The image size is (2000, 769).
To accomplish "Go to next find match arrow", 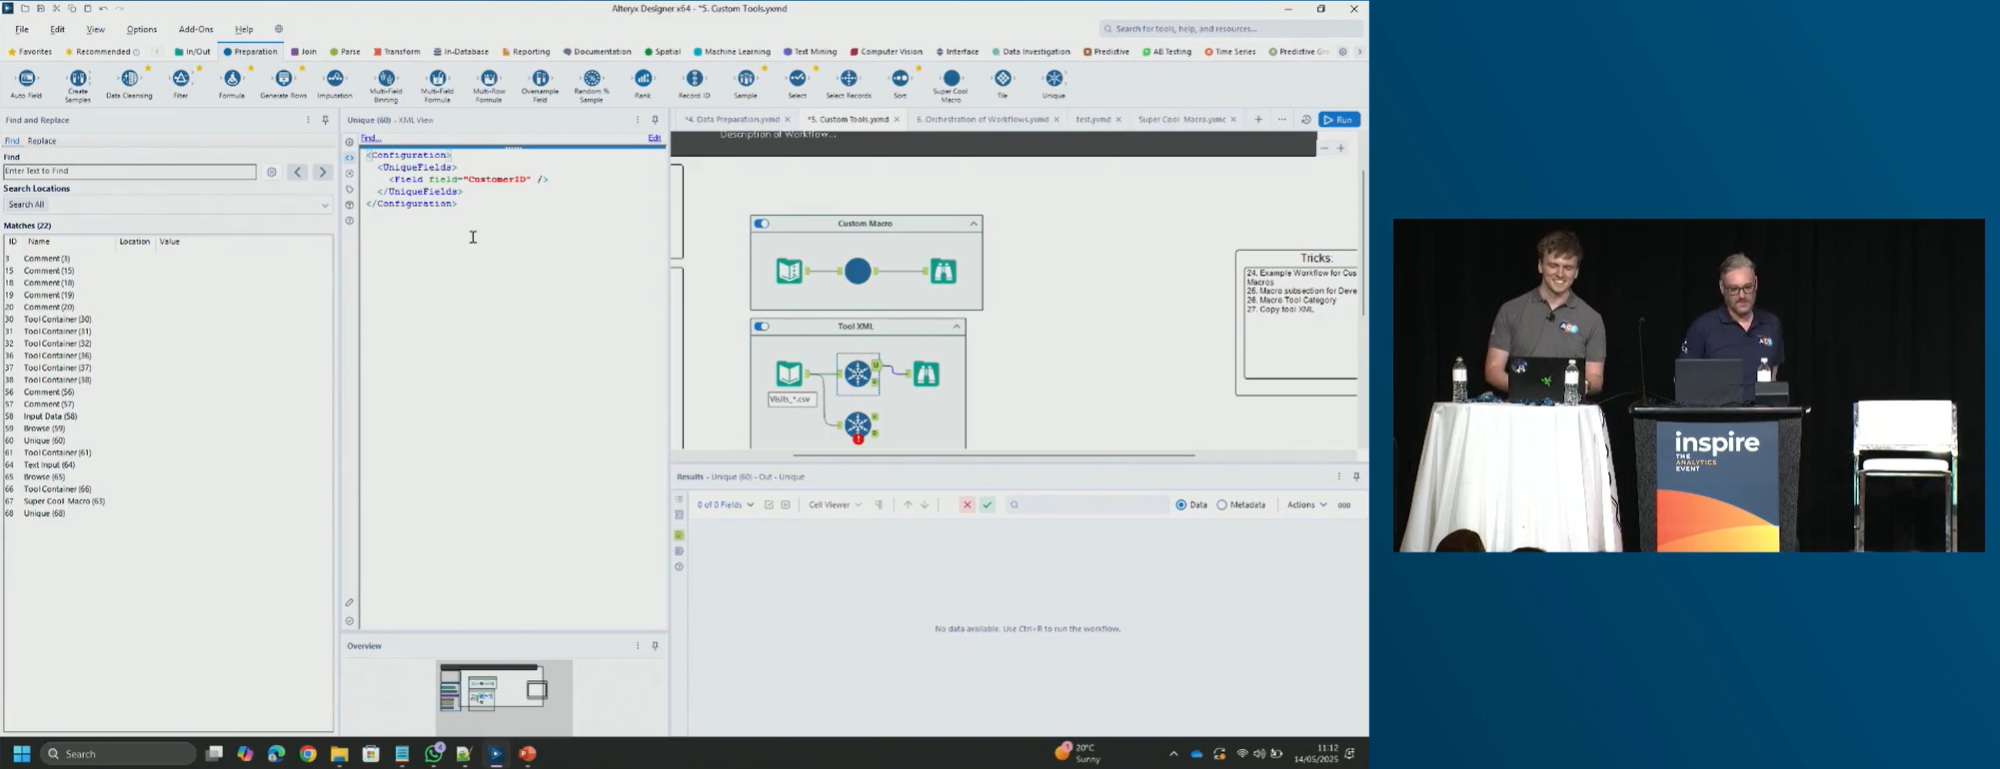I will tap(322, 172).
